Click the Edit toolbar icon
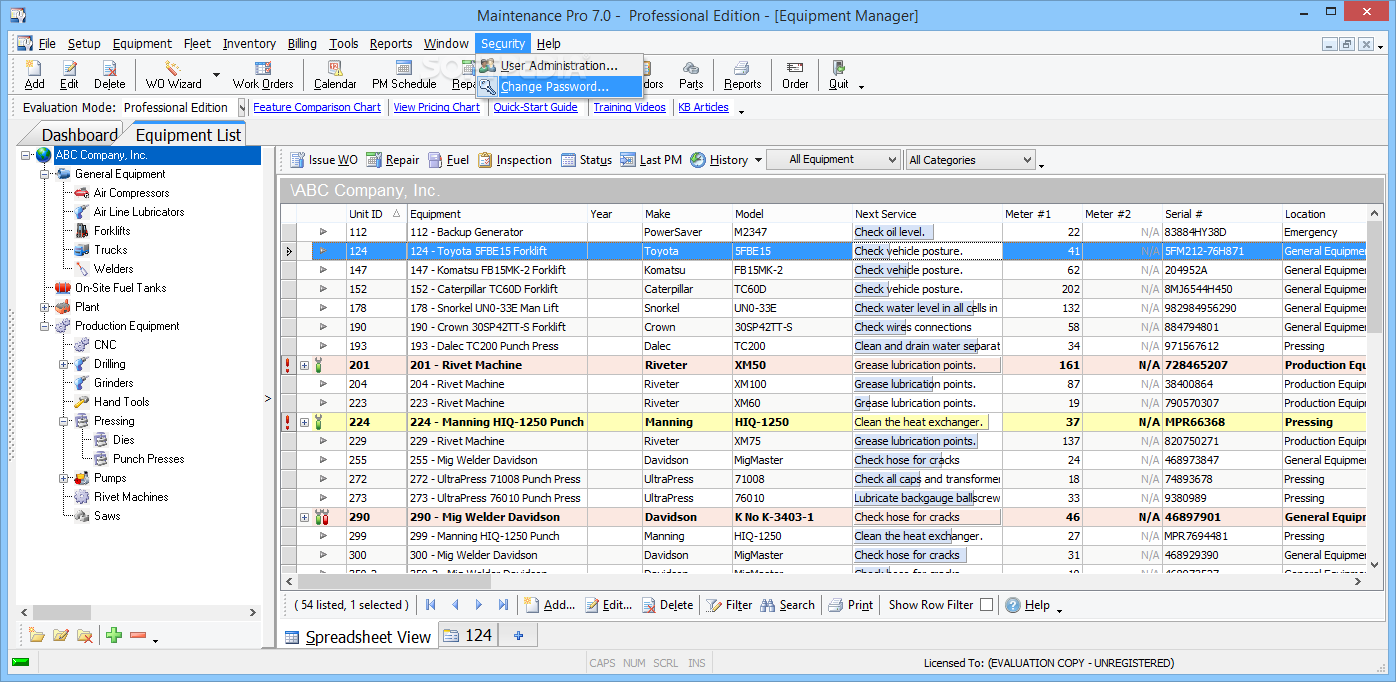The height and width of the screenshot is (682, 1396). tap(69, 75)
